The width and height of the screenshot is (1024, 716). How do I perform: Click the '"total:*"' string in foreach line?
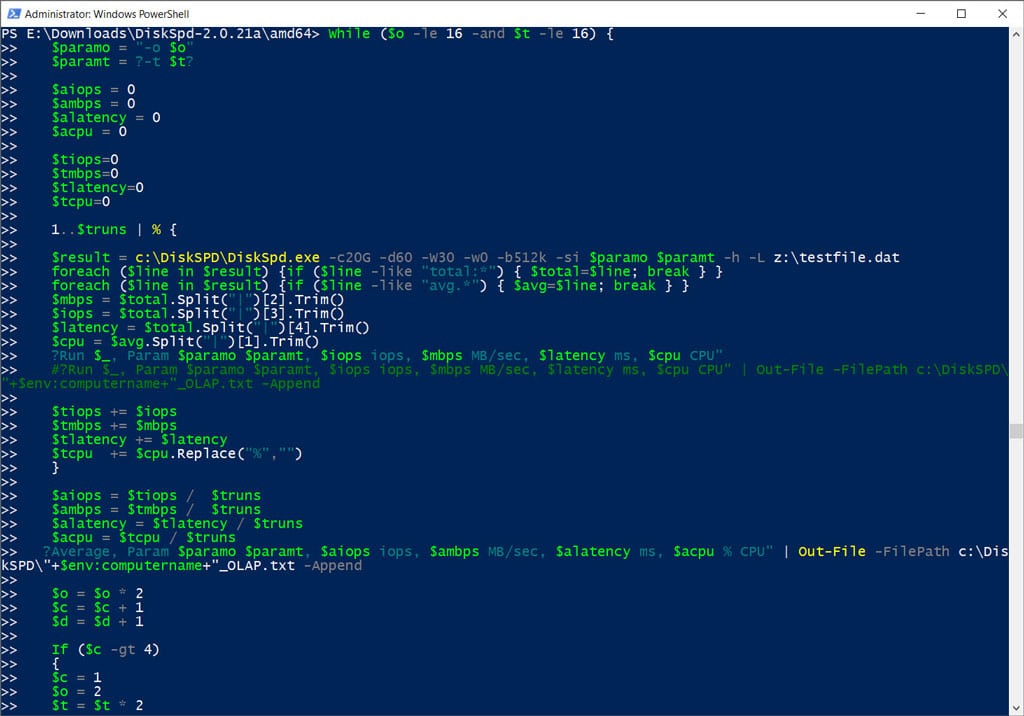click(458, 272)
